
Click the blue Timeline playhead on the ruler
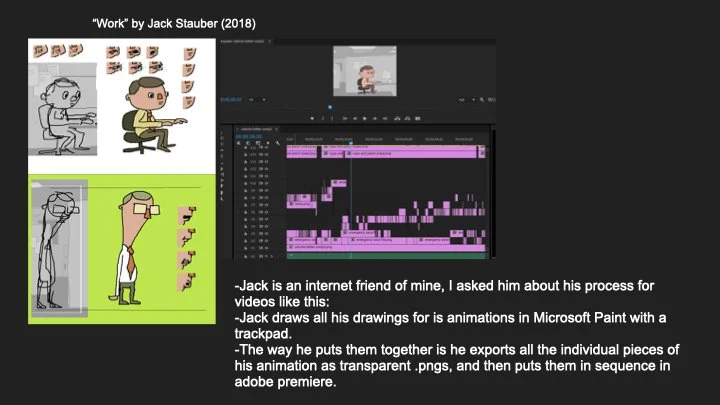click(351, 143)
